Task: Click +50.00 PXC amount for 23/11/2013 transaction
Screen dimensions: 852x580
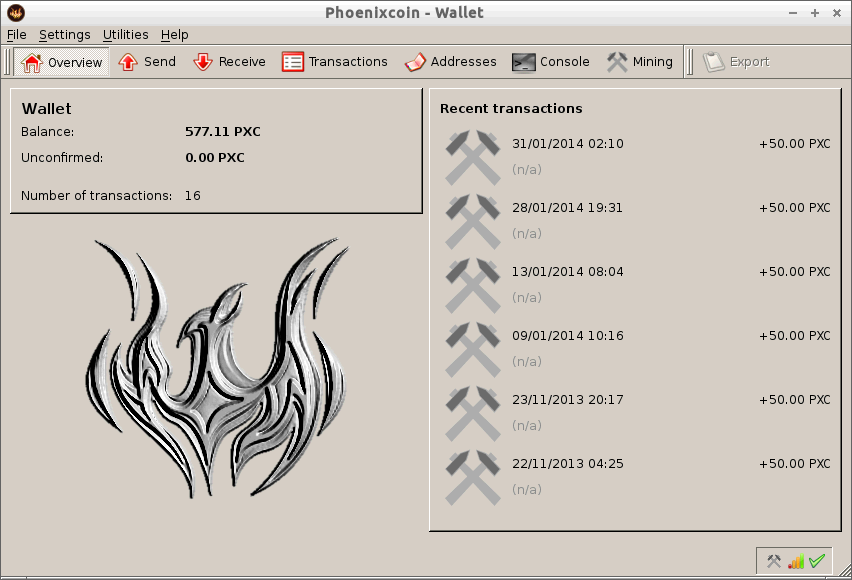Action: (x=795, y=400)
